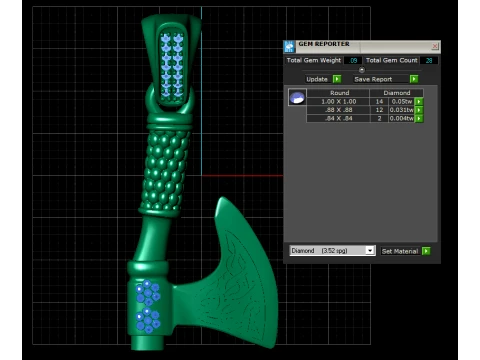Screen dimensions: 480x360
Task: Click gem count 12 cell
Action: [x=379, y=110]
